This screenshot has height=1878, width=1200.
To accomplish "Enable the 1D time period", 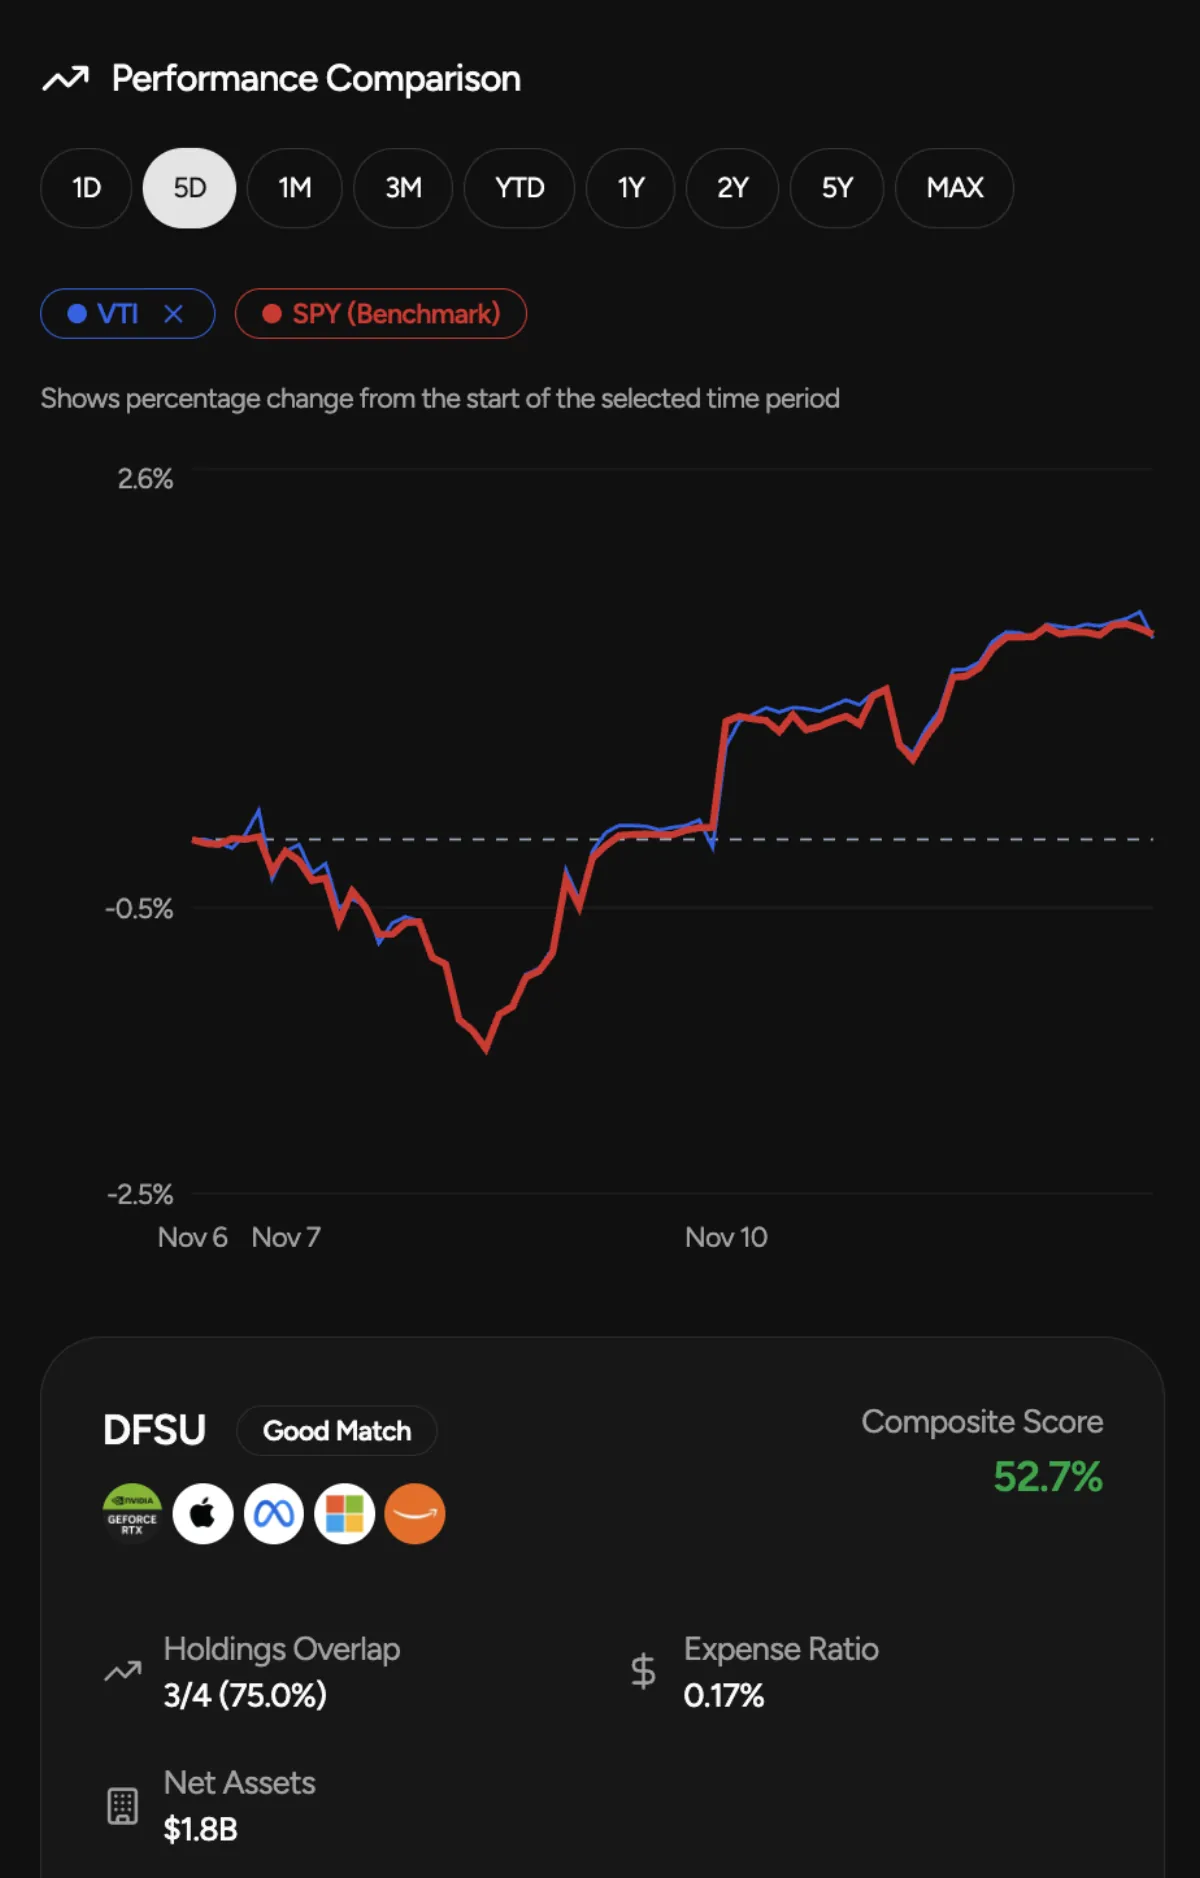I will pyautogui.click(x=85, y=188).
